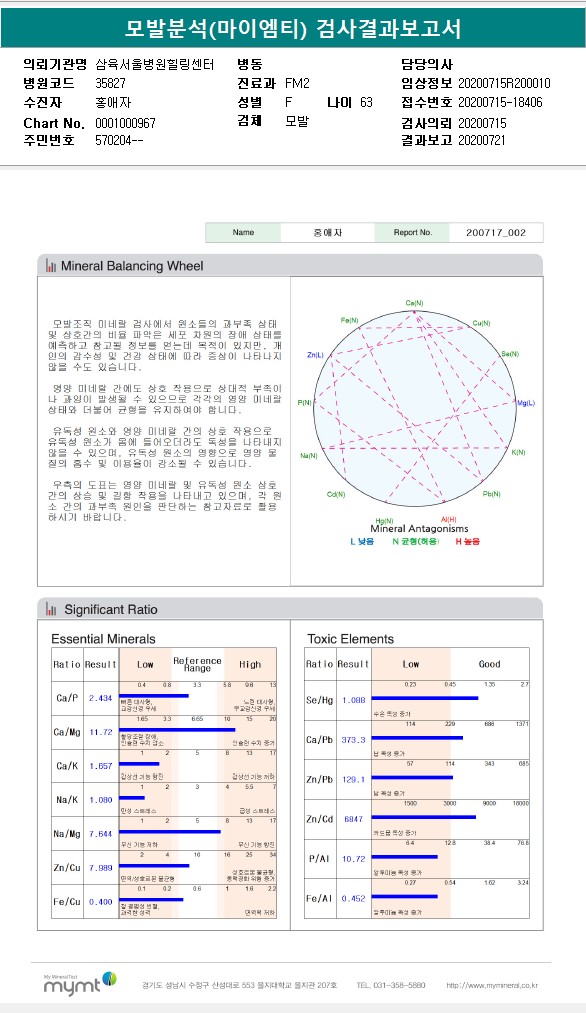Click the Zn/Pb result 129.1

click(x=353, y=780)
